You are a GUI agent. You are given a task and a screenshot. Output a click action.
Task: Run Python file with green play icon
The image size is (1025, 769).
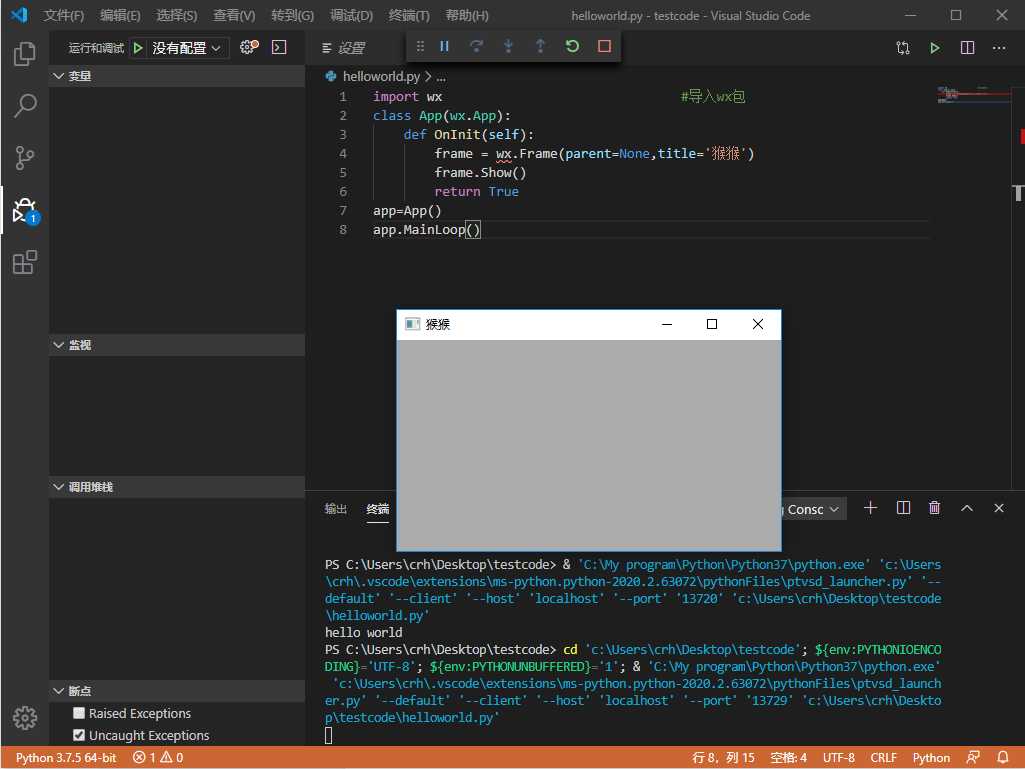click(935, 48)
